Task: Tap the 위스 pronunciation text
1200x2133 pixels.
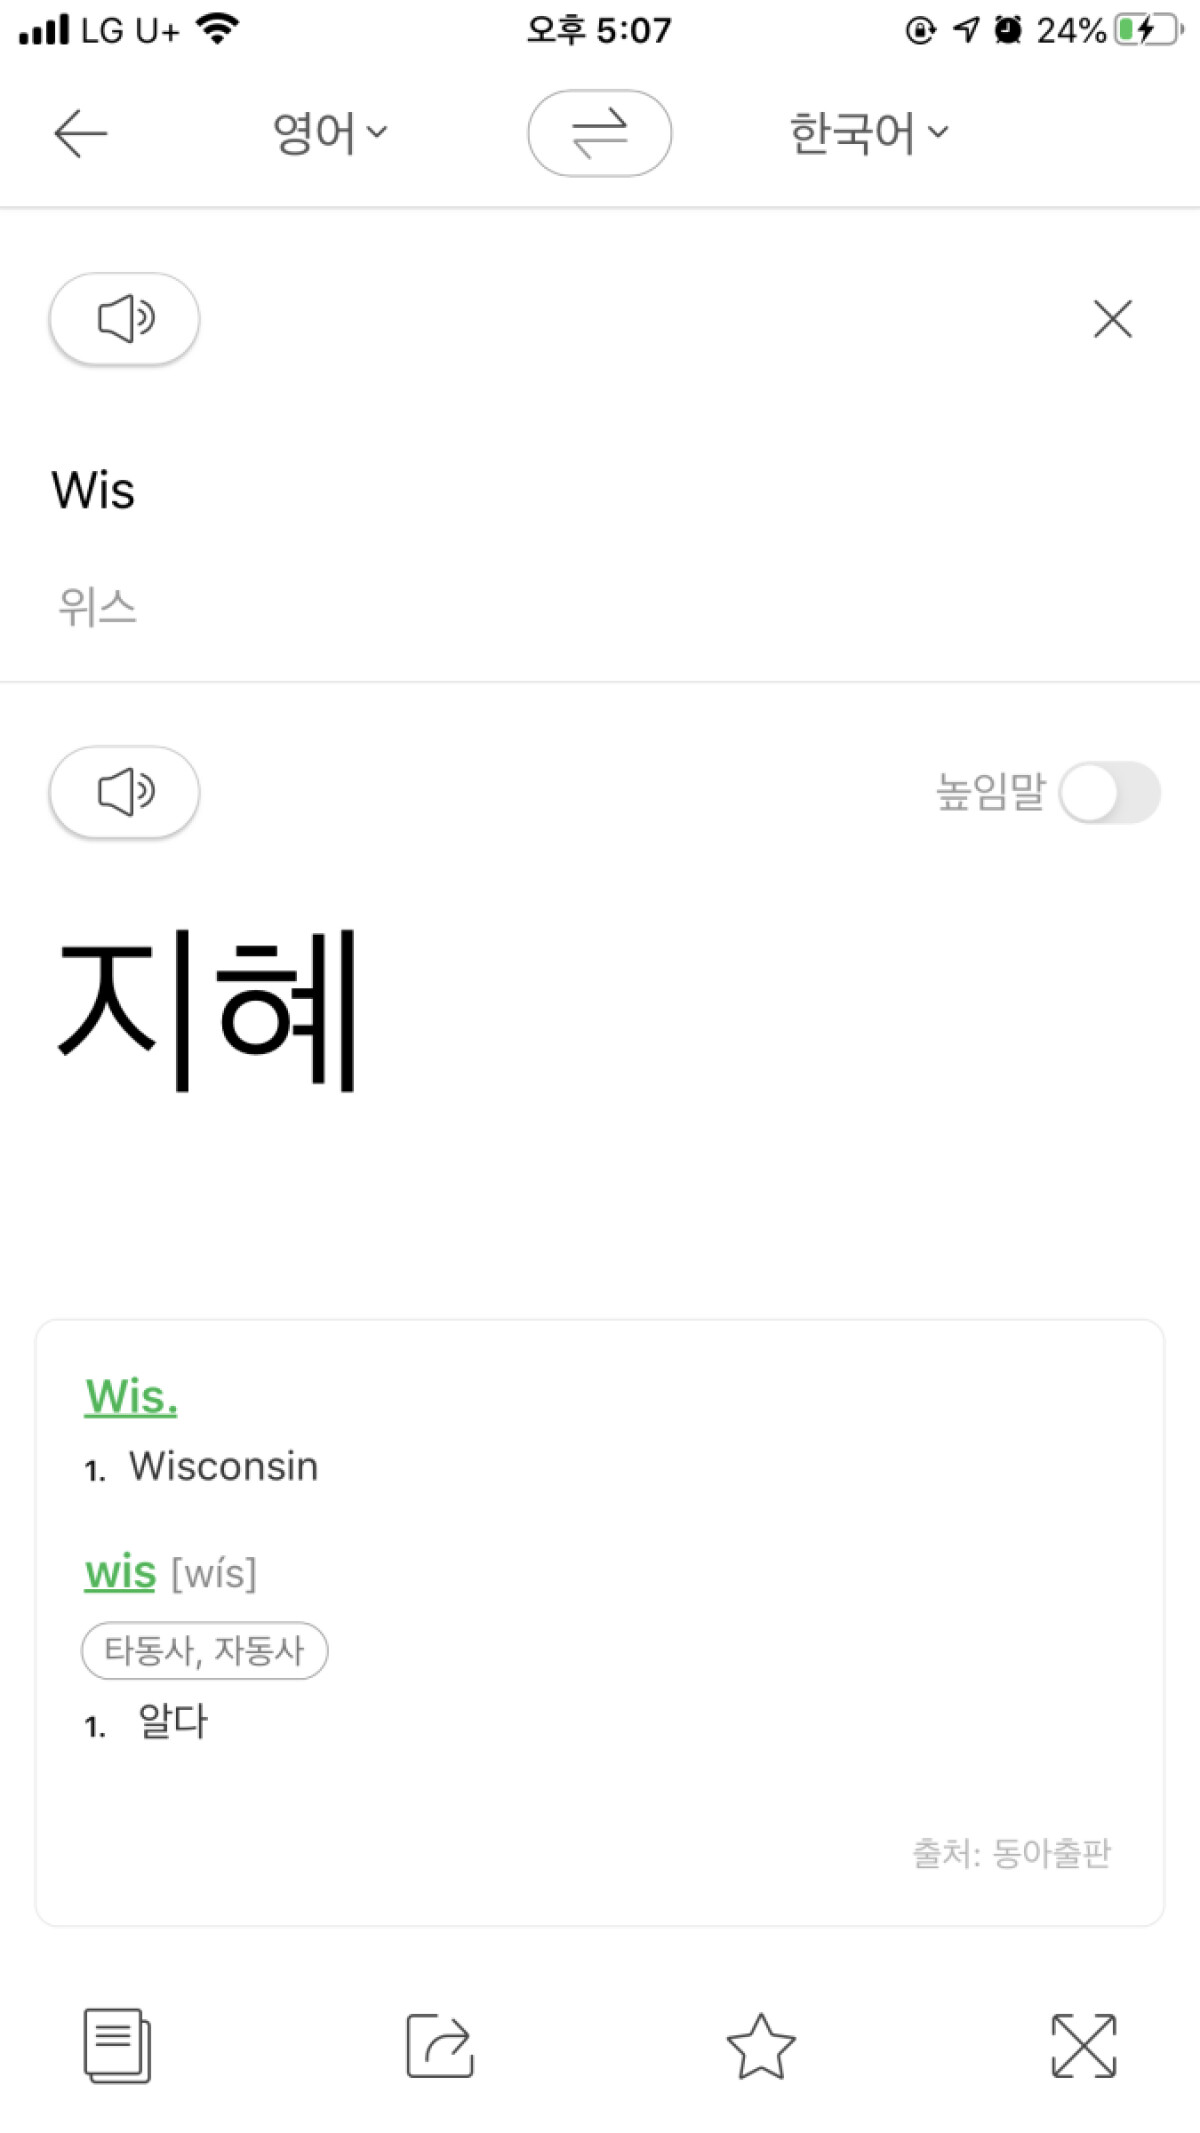Action: (x=97, y=607)
